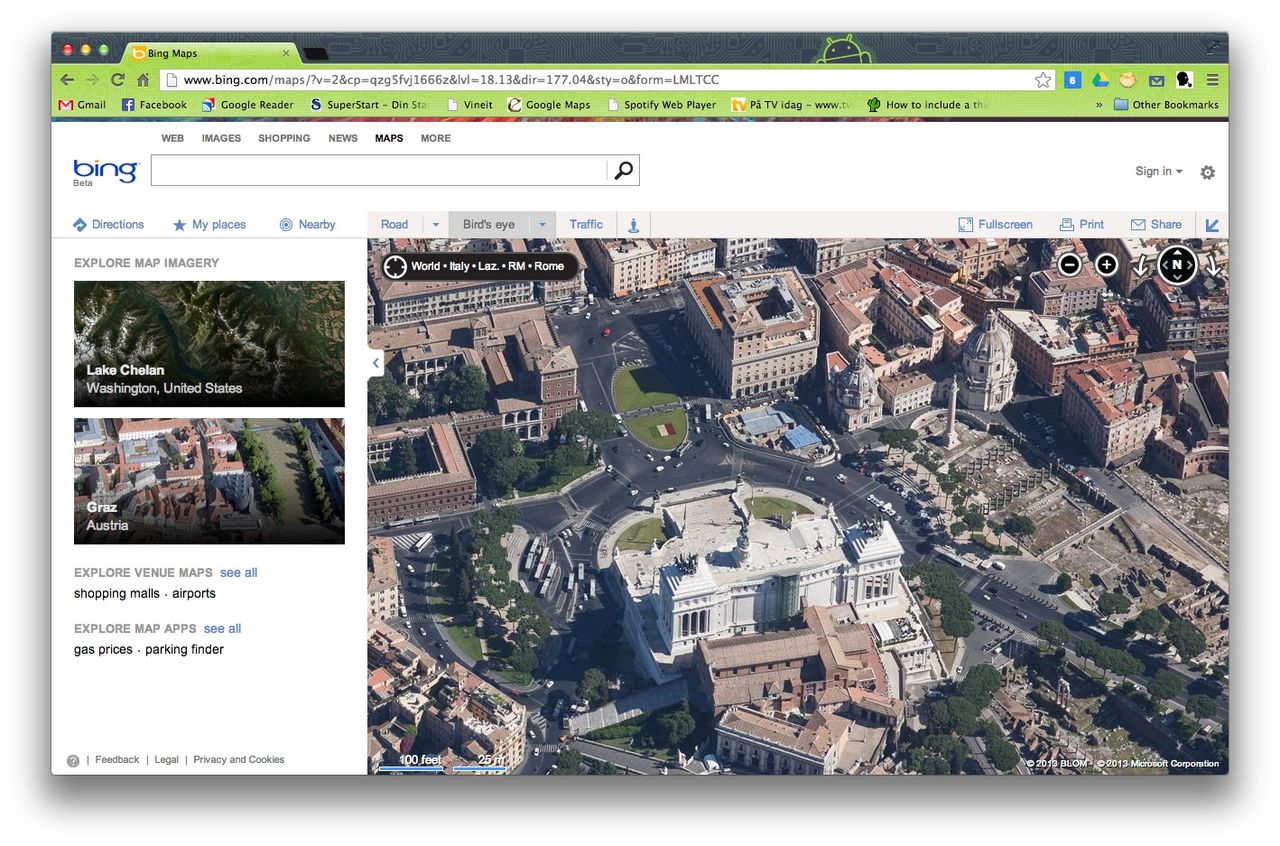Print the current map
The image size is (1280, 846).
tap(1082, 224)
